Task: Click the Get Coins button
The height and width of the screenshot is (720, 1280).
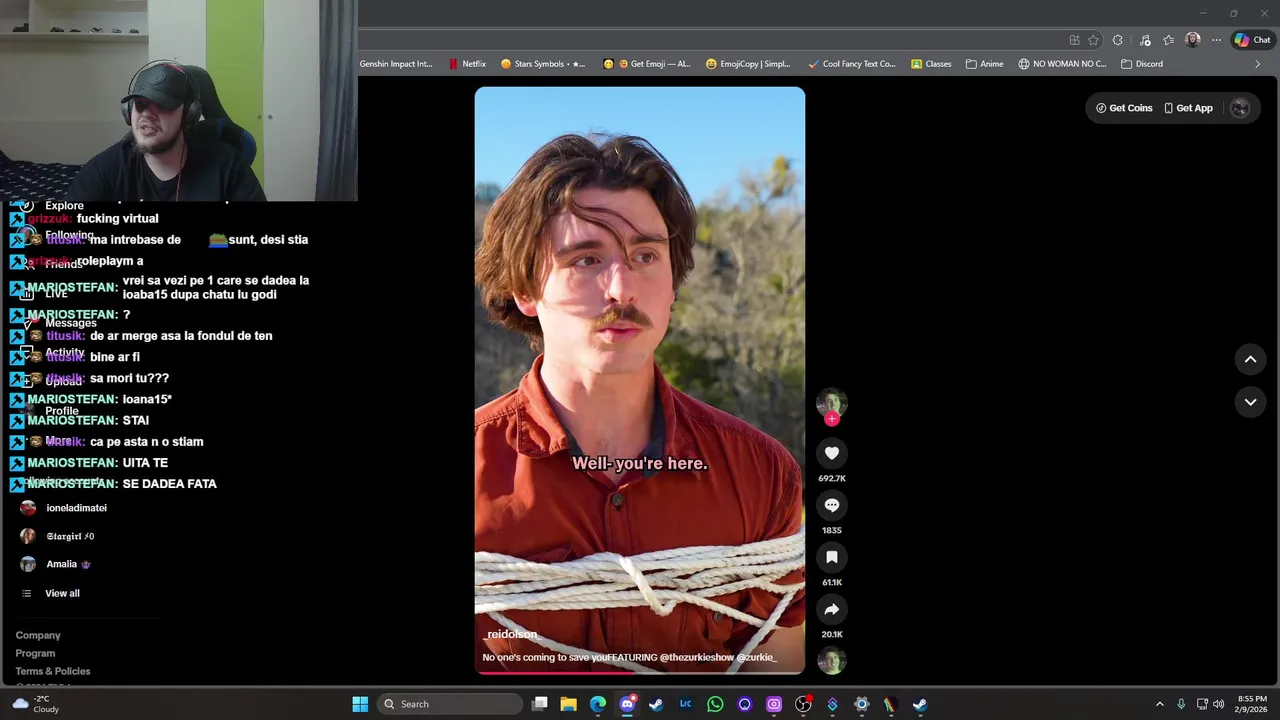Action: (x=1124, y=108)
